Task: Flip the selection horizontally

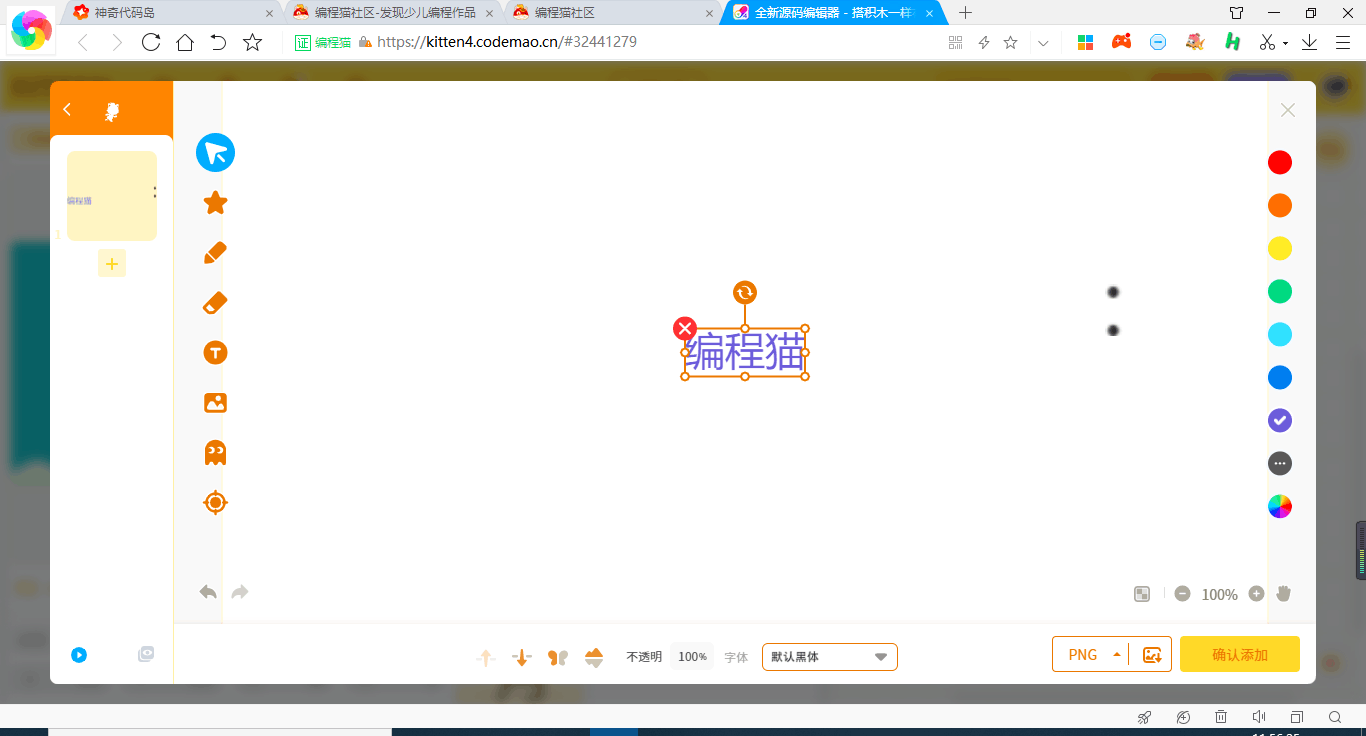Action: (558, 657)
